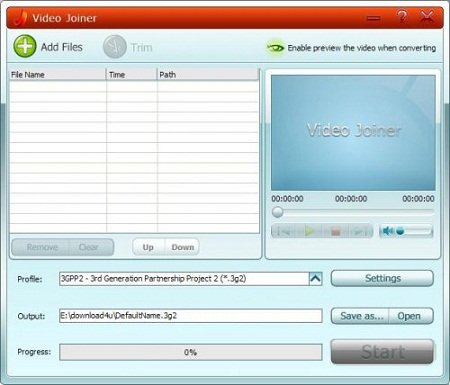Image resolution: width=450 pixels, height=385 pixels.
Task: Play the video preview
Action: (310, 231)
